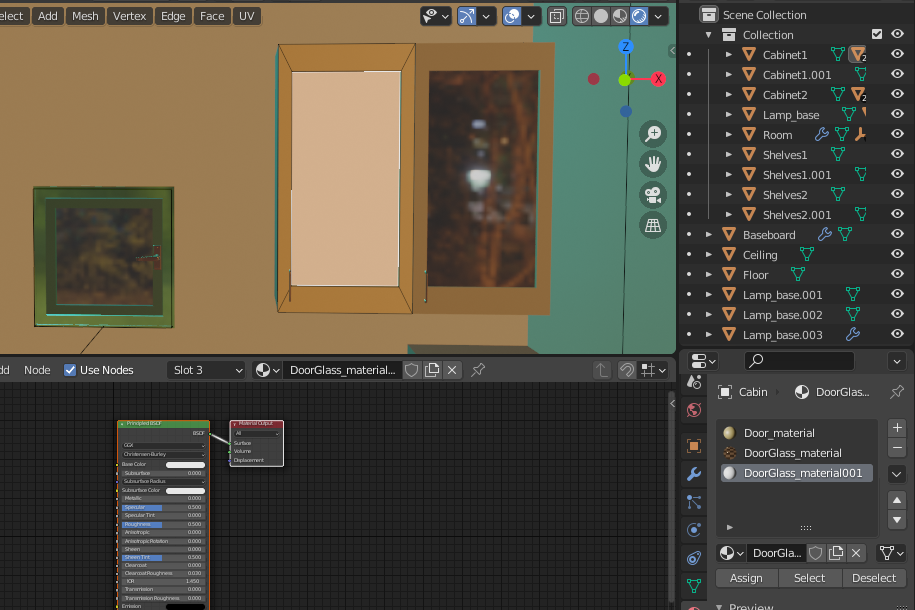Open the Modifier properties wrench tab

(694, 474)
